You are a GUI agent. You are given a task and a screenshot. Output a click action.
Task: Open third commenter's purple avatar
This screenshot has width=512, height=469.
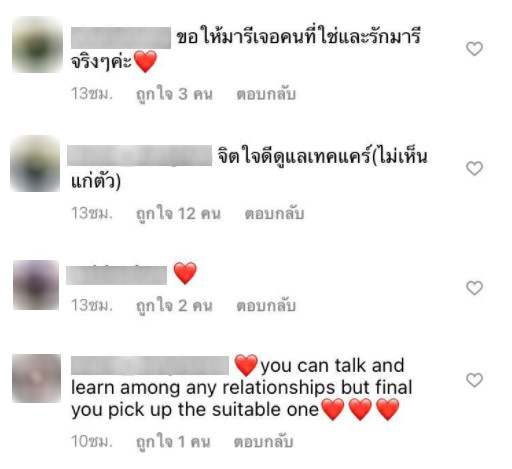pyautogui.click(x=36, y=285)
